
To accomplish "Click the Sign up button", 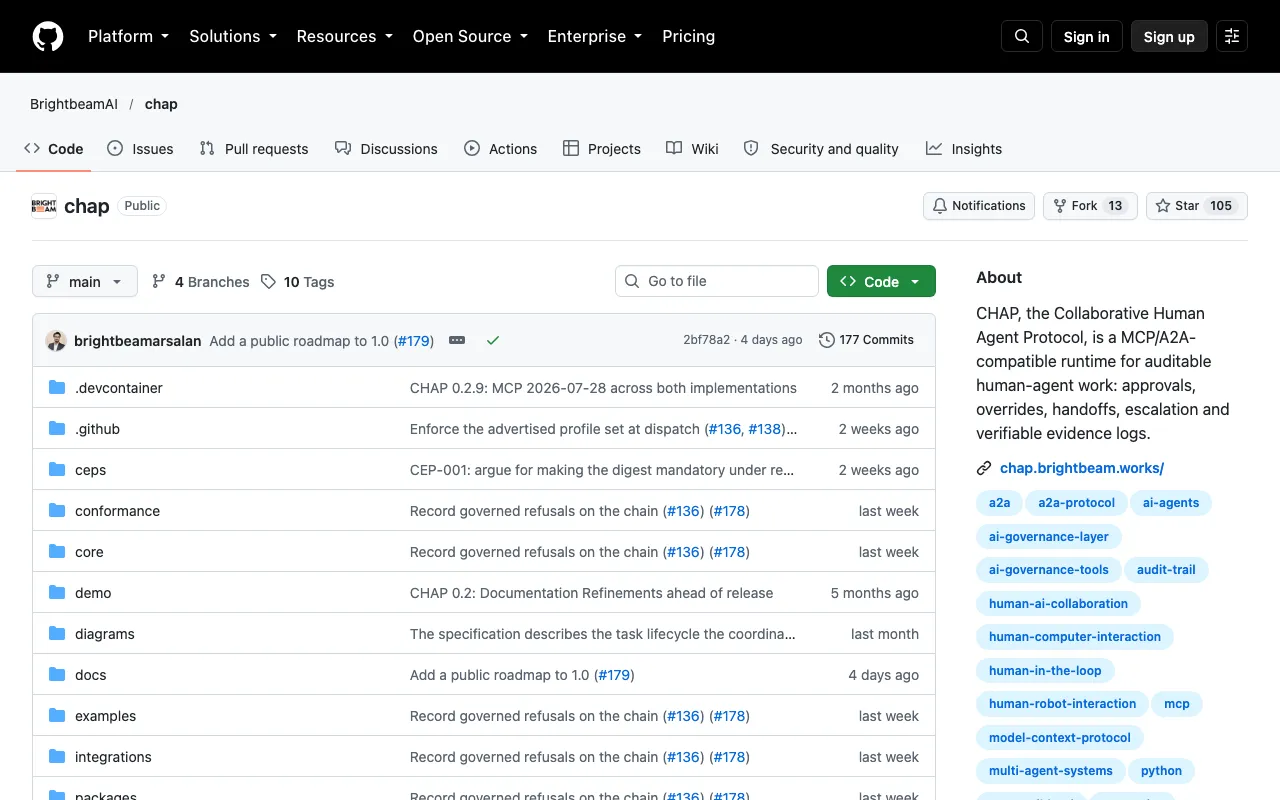I will [x=1169, y=36].
